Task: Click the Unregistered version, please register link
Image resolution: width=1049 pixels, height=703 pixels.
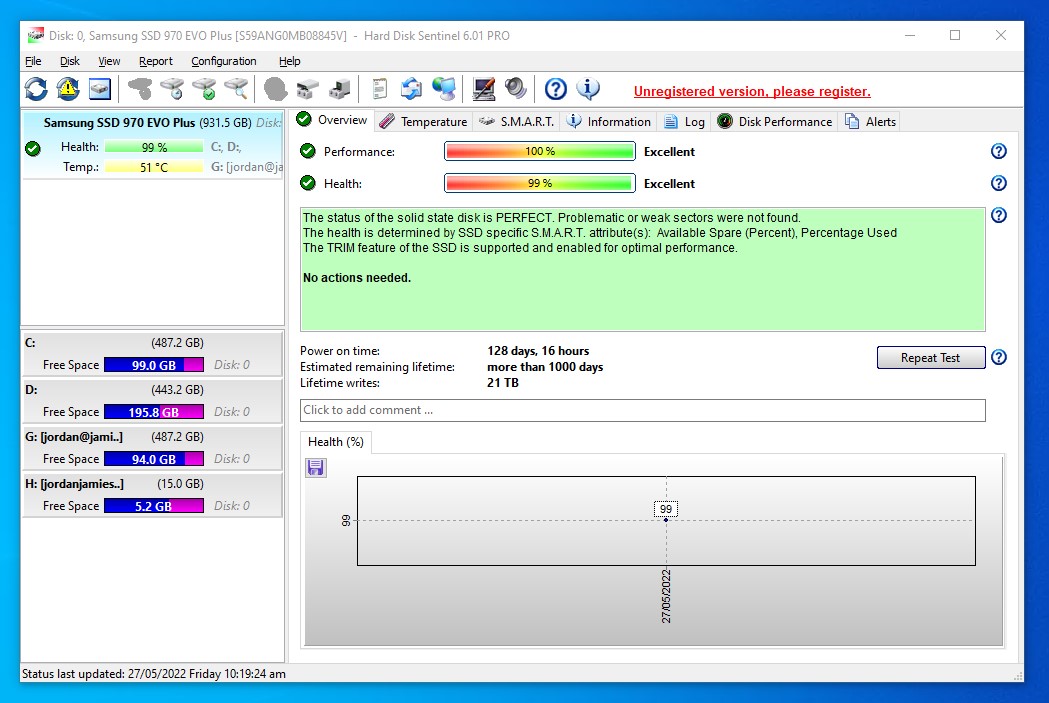Action: click(752, 92)
